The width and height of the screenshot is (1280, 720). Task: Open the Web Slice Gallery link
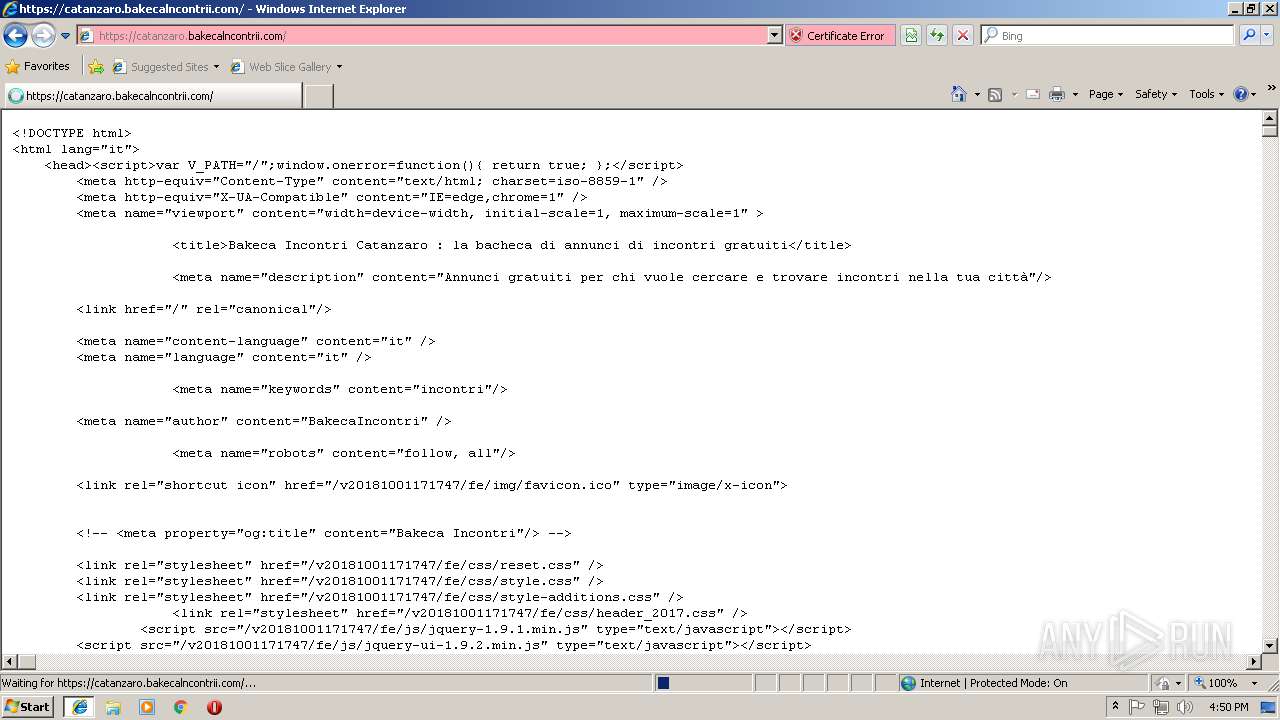click(x=286, y=67)
